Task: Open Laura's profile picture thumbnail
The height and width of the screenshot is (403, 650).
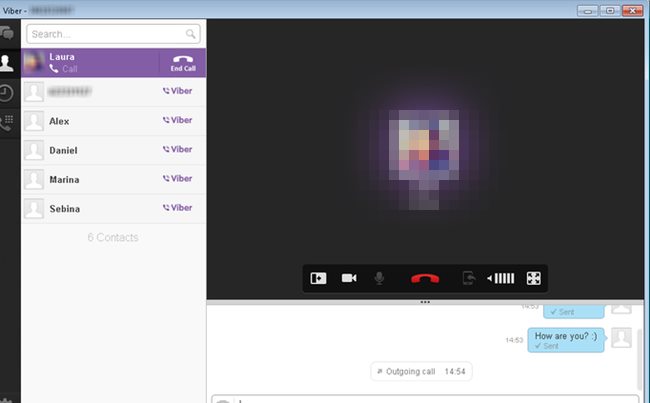Action: tap(34, 63)
